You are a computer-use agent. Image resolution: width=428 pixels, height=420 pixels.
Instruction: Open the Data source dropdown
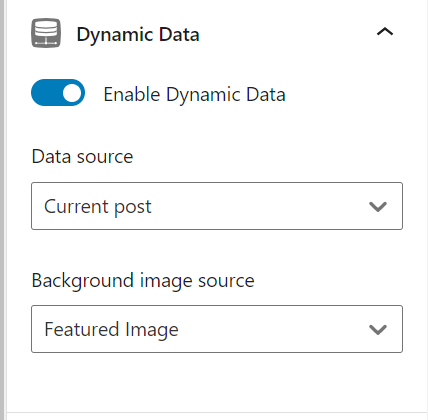[217, 206]
